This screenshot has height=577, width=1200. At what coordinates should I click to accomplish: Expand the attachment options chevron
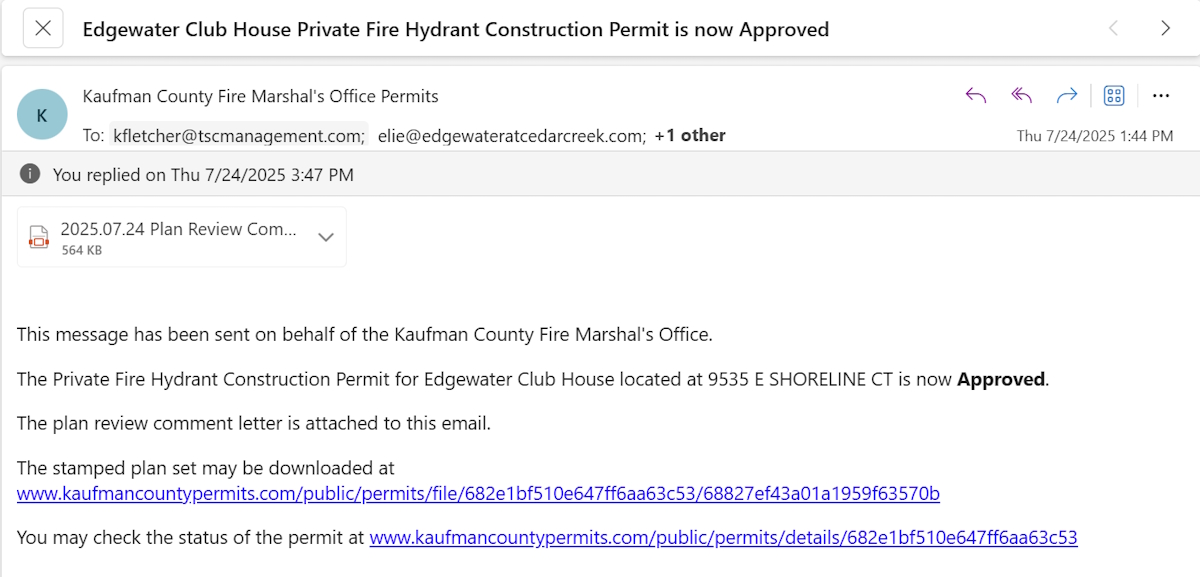tap(325, 237)
